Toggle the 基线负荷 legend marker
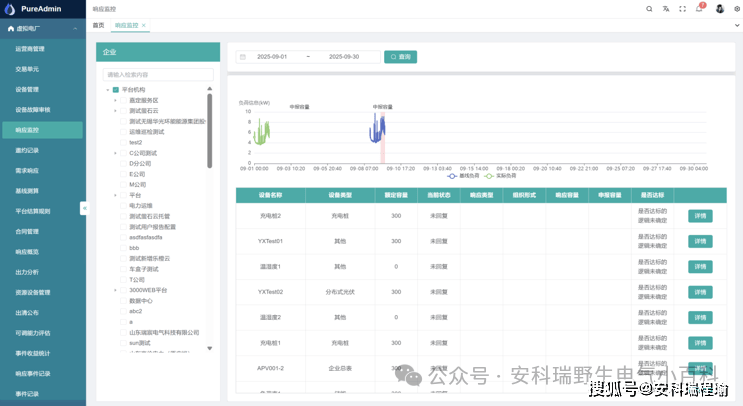743x406 pixels. tap(452, 176)
